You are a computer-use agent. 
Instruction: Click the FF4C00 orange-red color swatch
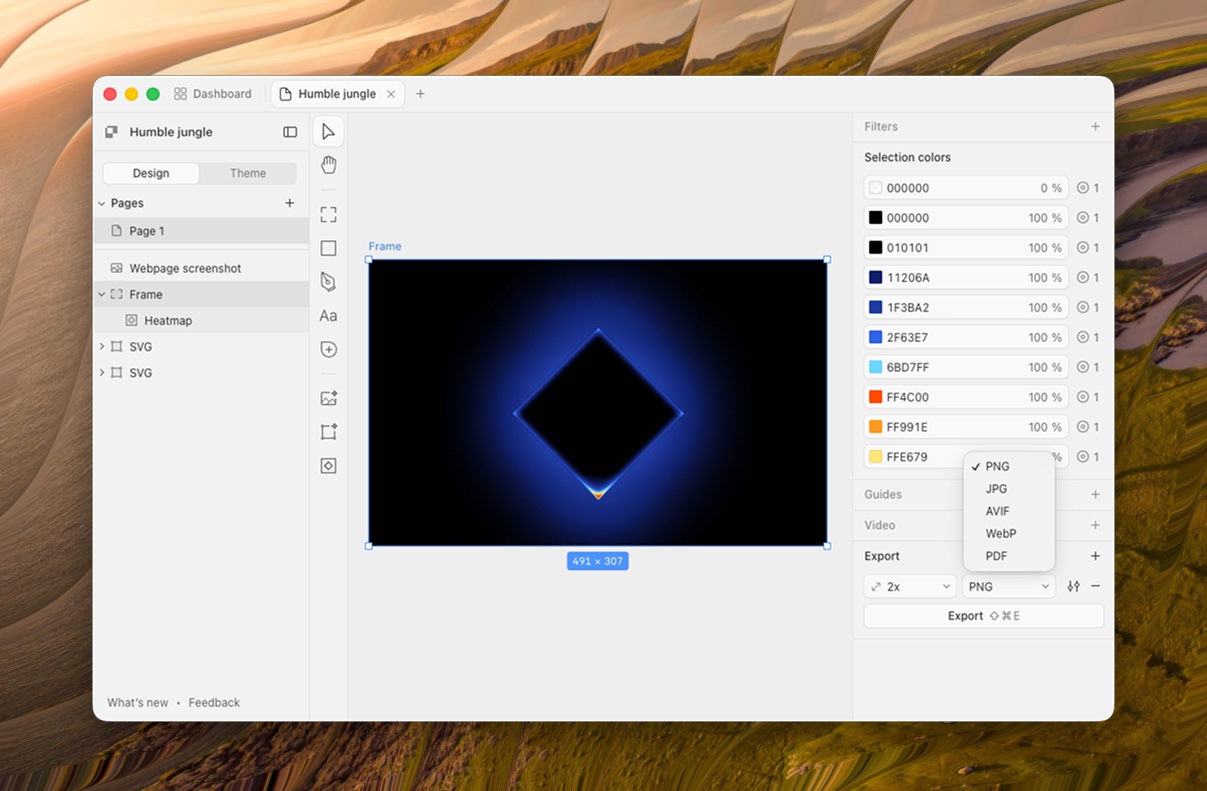875,397
